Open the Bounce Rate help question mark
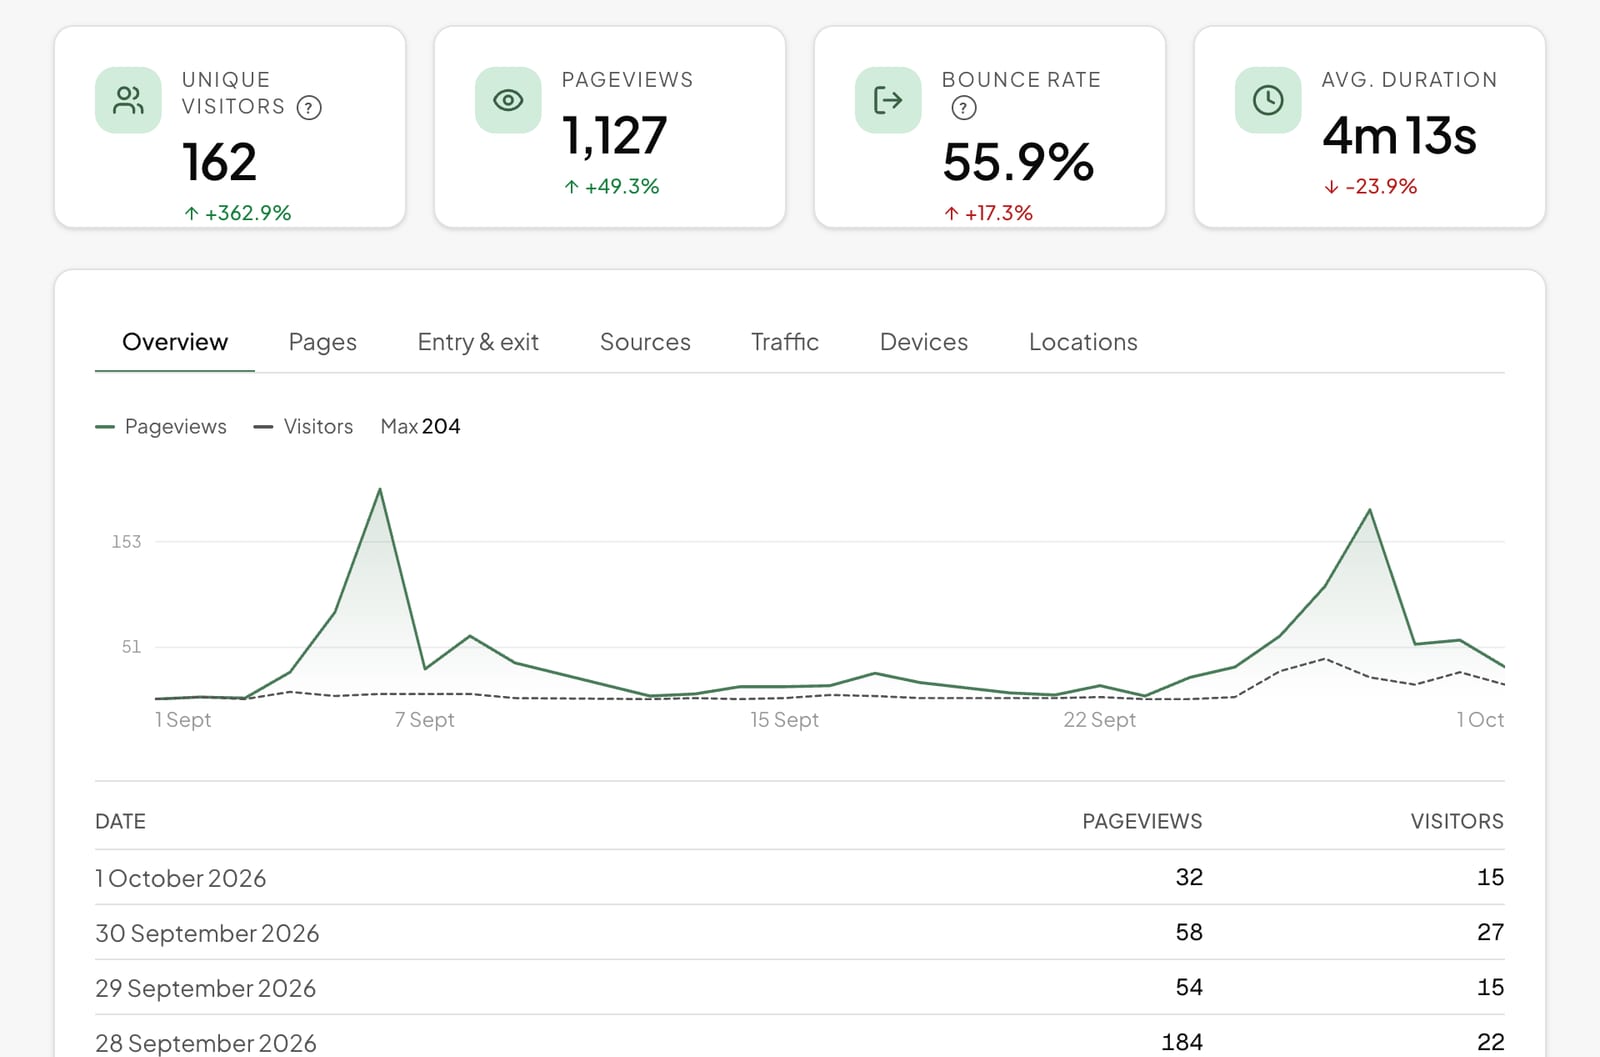 pyautogui.click(x=964, y=107)
